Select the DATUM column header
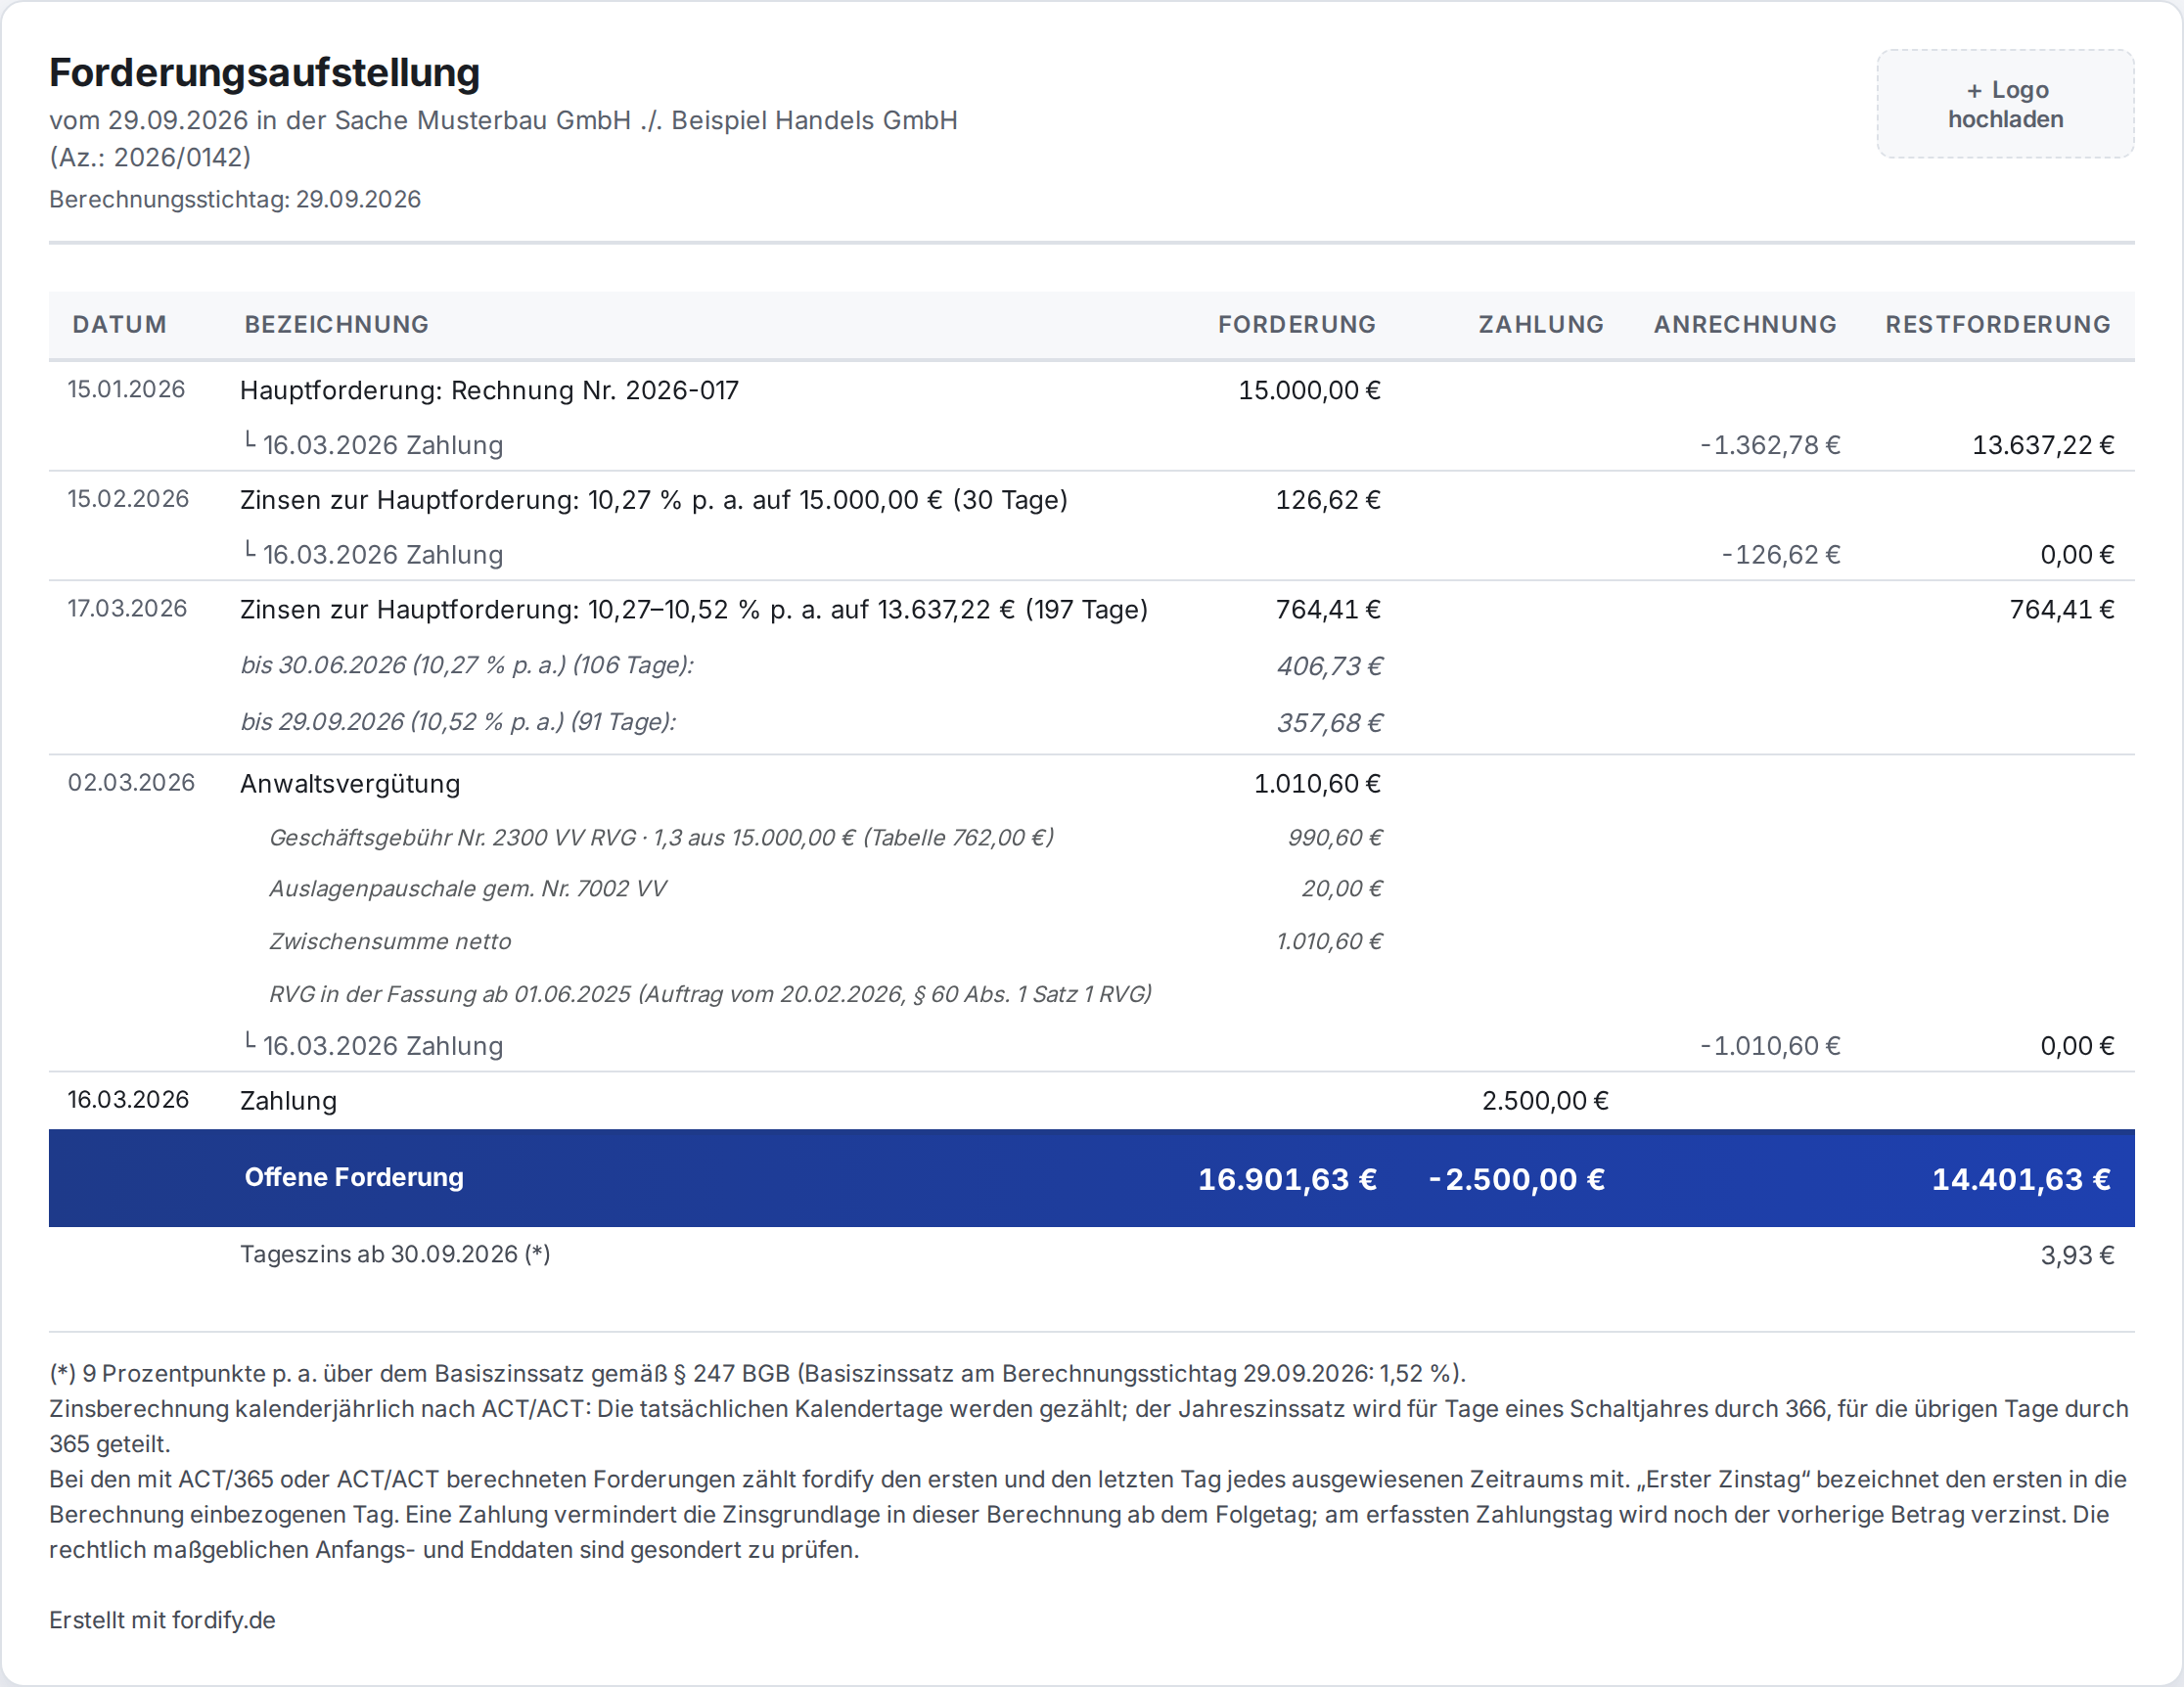This screenshot has width=2184, height=1687. tap(119, 324)
